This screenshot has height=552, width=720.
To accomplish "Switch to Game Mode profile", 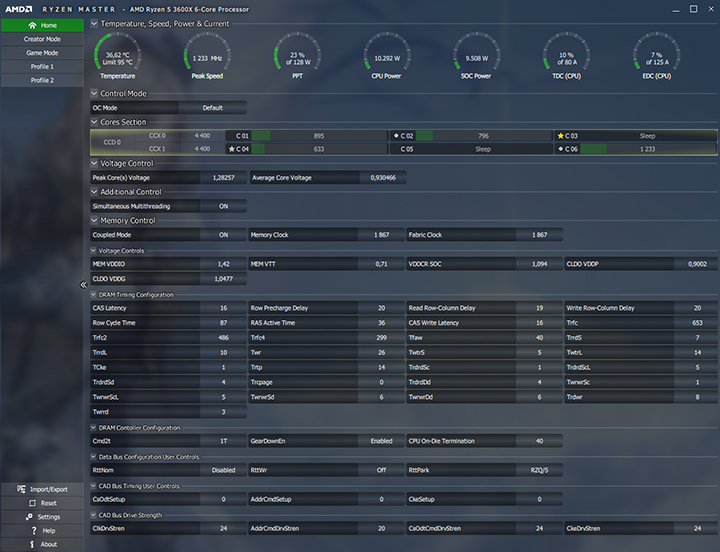I will [x=42, y=53].
